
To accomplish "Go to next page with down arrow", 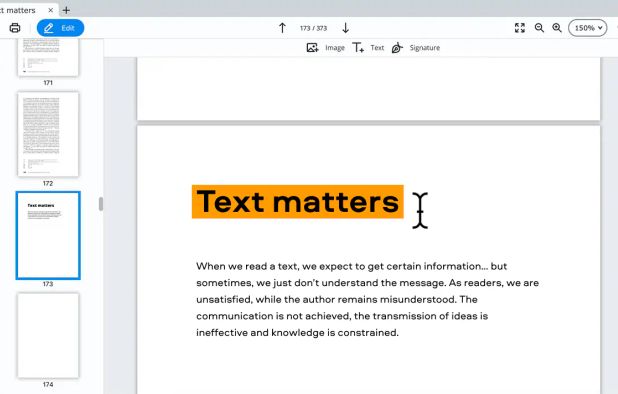I will click(346, 28).
